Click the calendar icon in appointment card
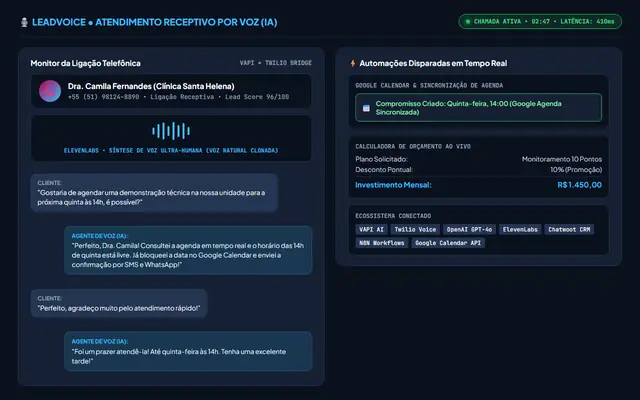This screenshot has height=400, width=640. (366, 108)
